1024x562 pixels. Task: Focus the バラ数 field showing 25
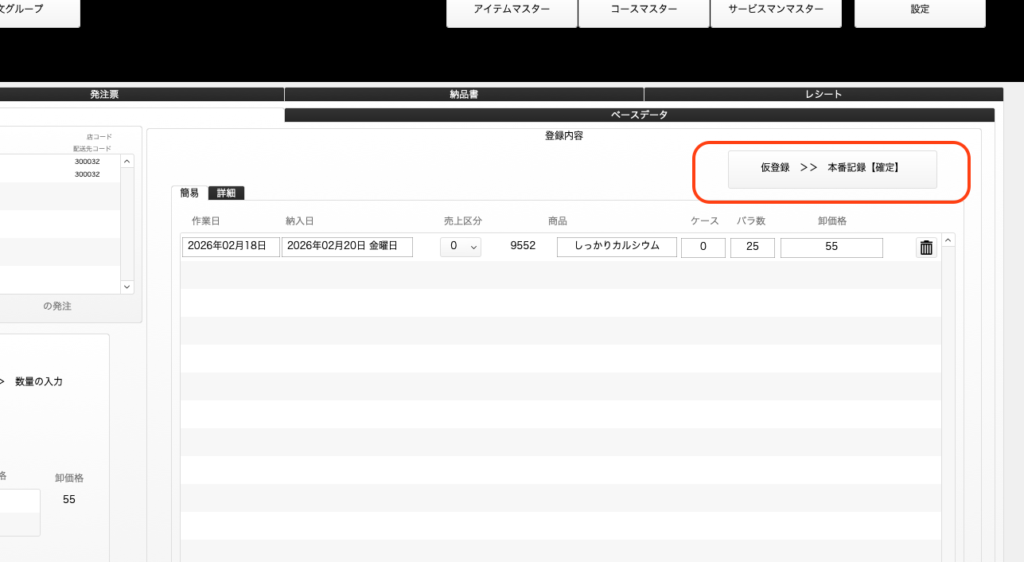pos(752,247)
